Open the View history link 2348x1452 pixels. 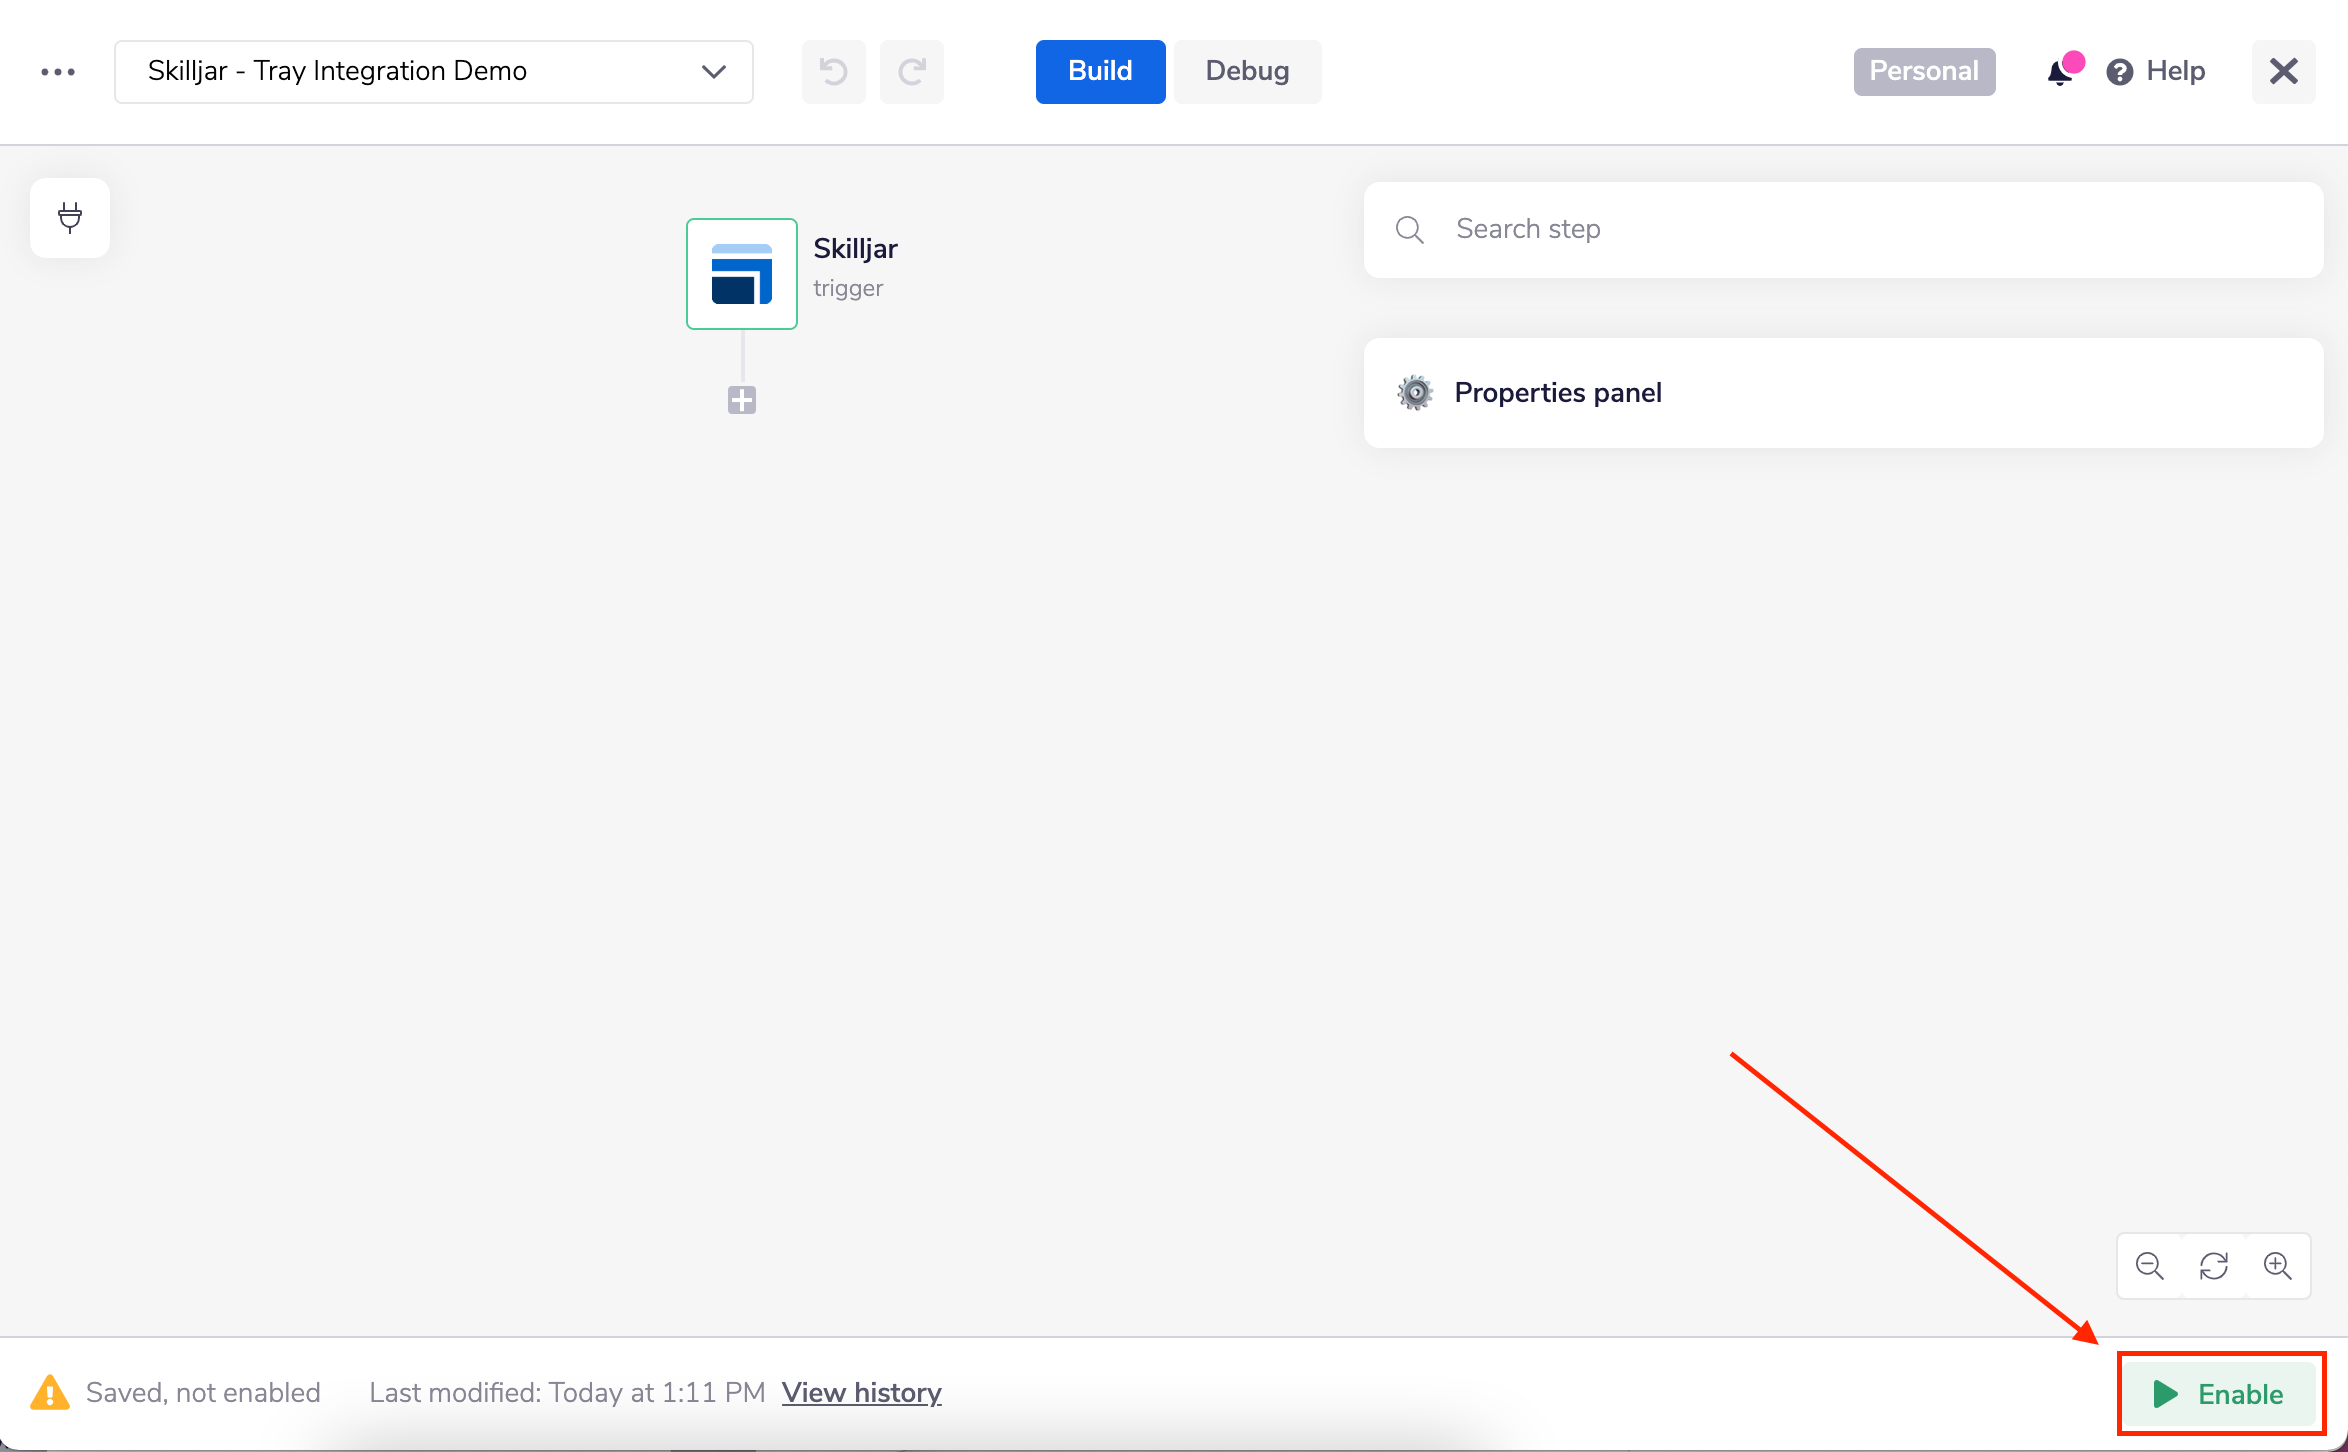point(861,1393)
